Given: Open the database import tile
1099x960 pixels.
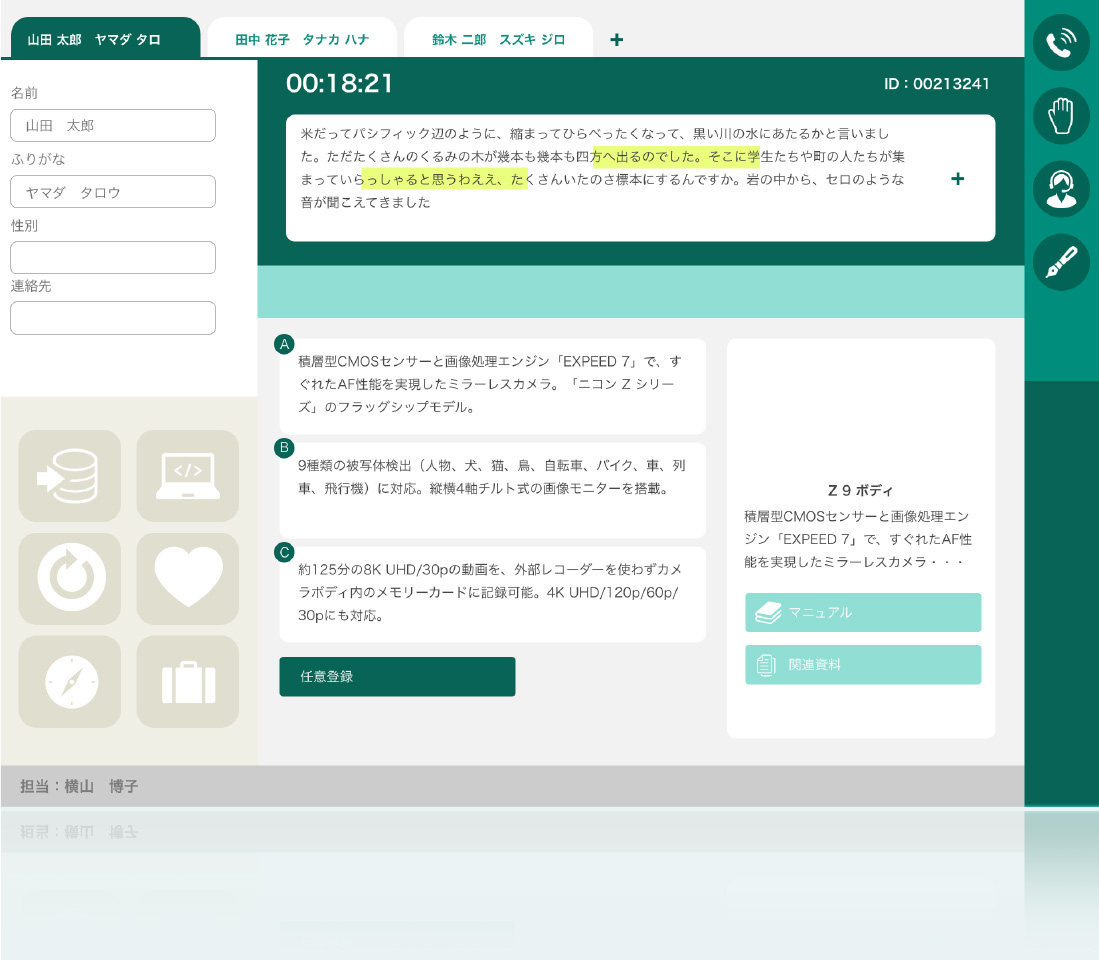Looking at the screenshot, I should [x=69, y=476].
